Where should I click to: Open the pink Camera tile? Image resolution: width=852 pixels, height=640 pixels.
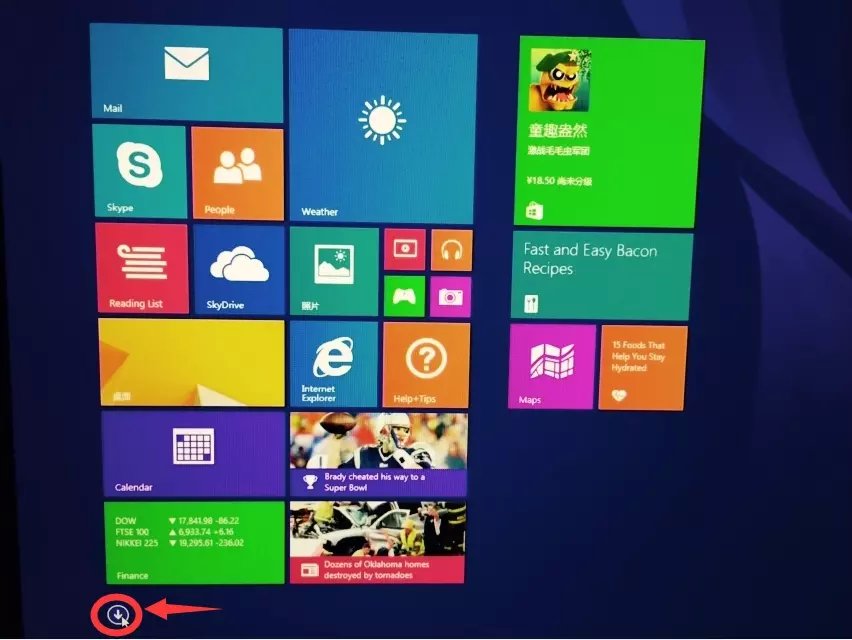coord(450,297)
